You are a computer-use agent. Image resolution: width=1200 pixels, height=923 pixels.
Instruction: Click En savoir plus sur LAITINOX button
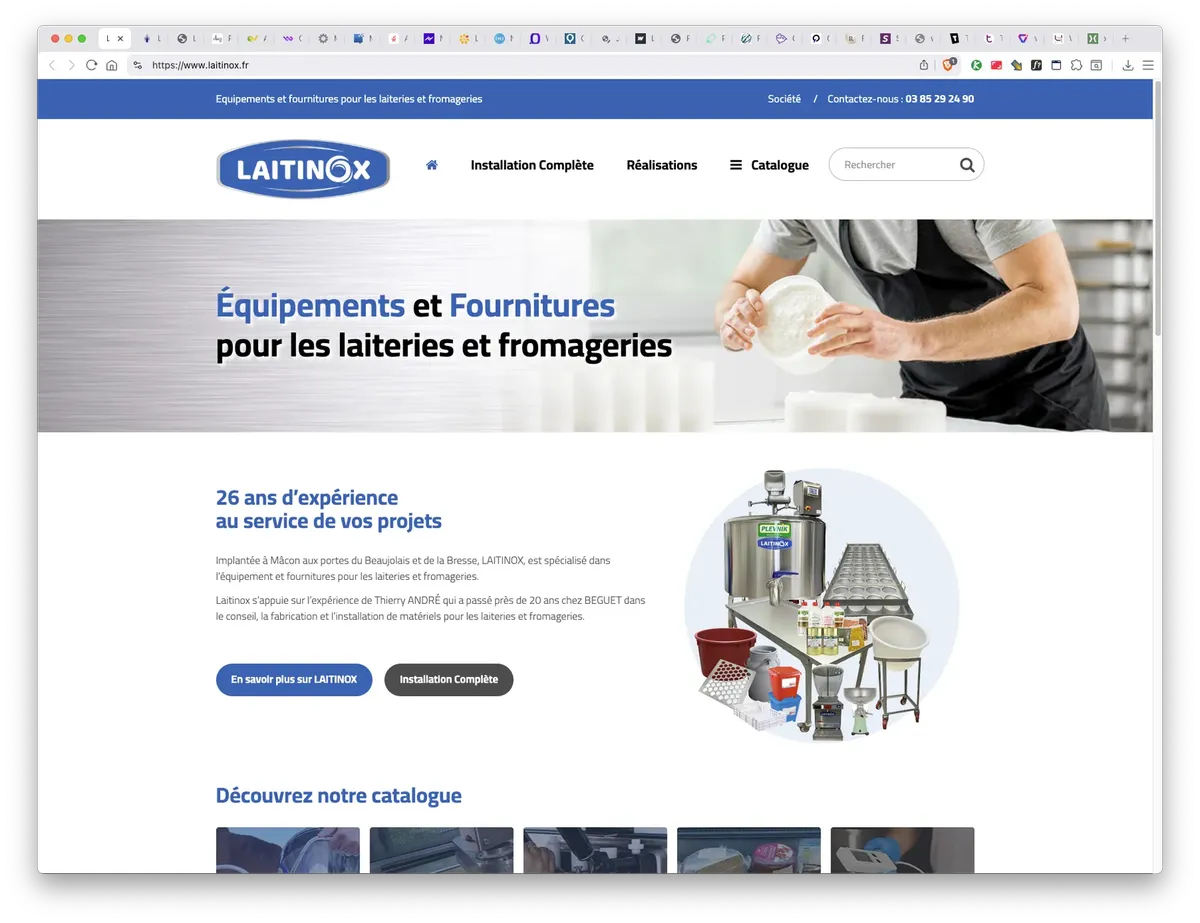294,680
